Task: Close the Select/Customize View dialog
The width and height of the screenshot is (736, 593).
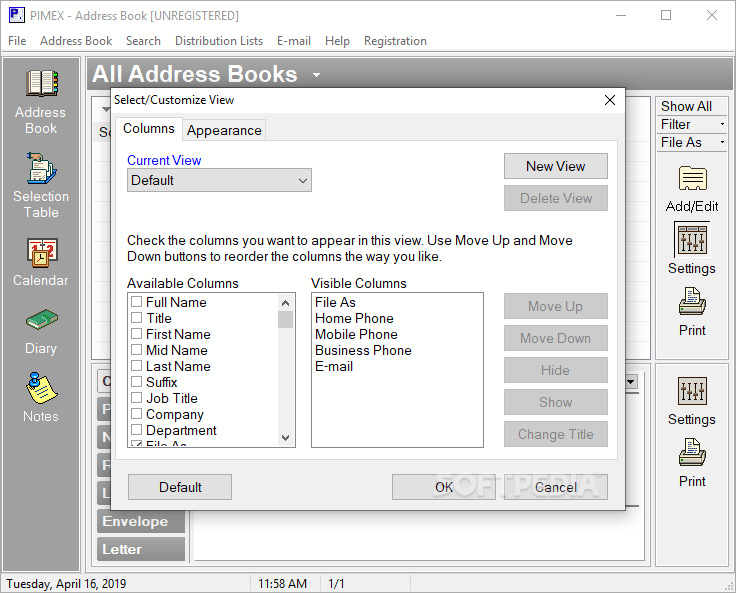Action: point(610,100)
